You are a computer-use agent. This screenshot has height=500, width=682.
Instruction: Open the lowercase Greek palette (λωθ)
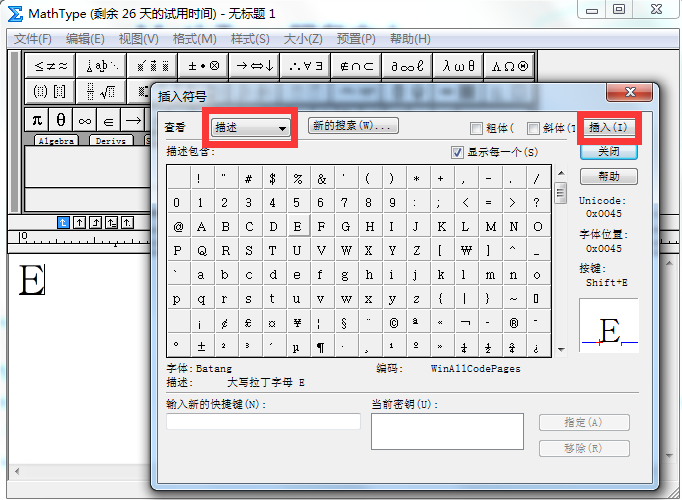458,66
